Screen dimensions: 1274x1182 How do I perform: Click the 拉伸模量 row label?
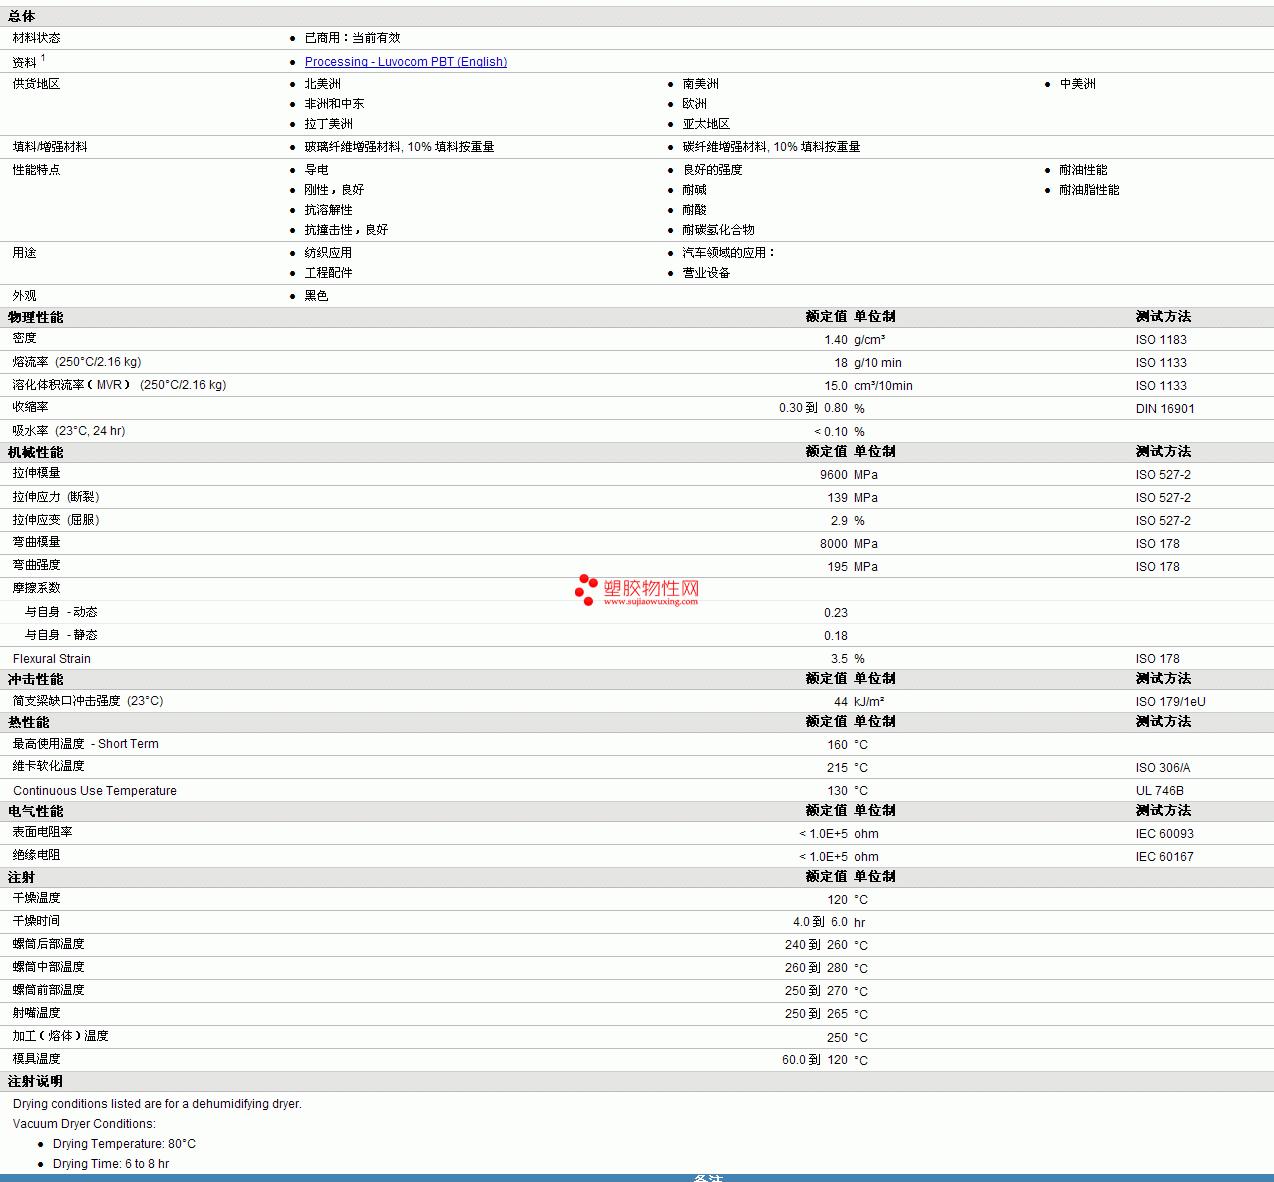point(36,473)
